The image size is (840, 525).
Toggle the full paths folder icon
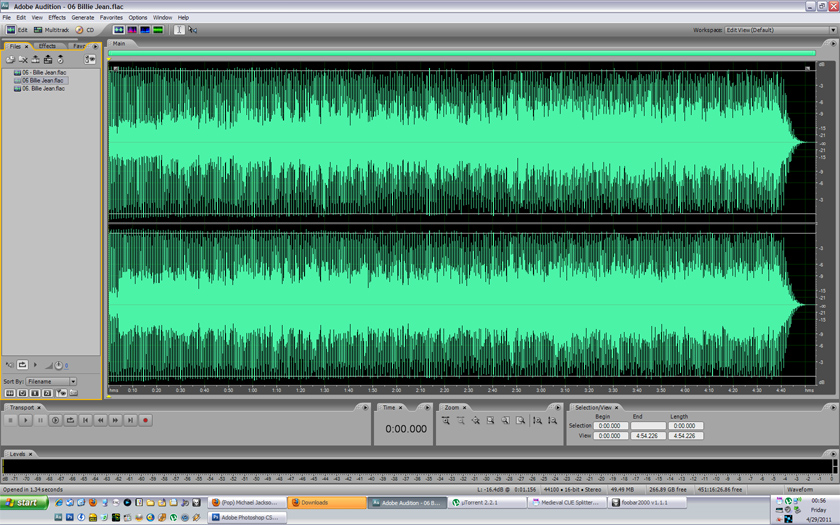coord(73,393)
